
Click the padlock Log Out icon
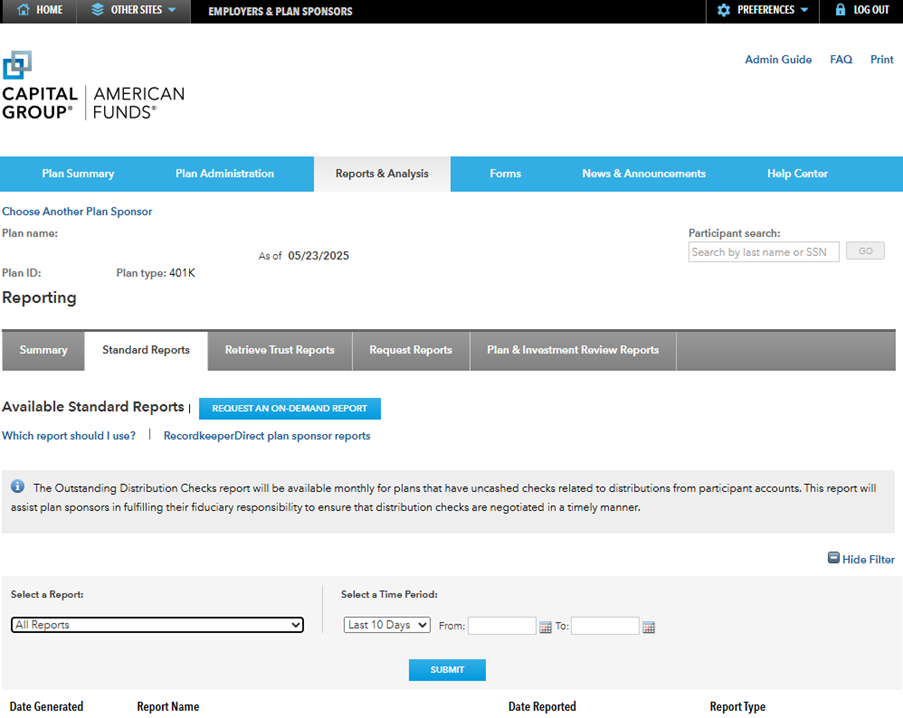point(840,11)
